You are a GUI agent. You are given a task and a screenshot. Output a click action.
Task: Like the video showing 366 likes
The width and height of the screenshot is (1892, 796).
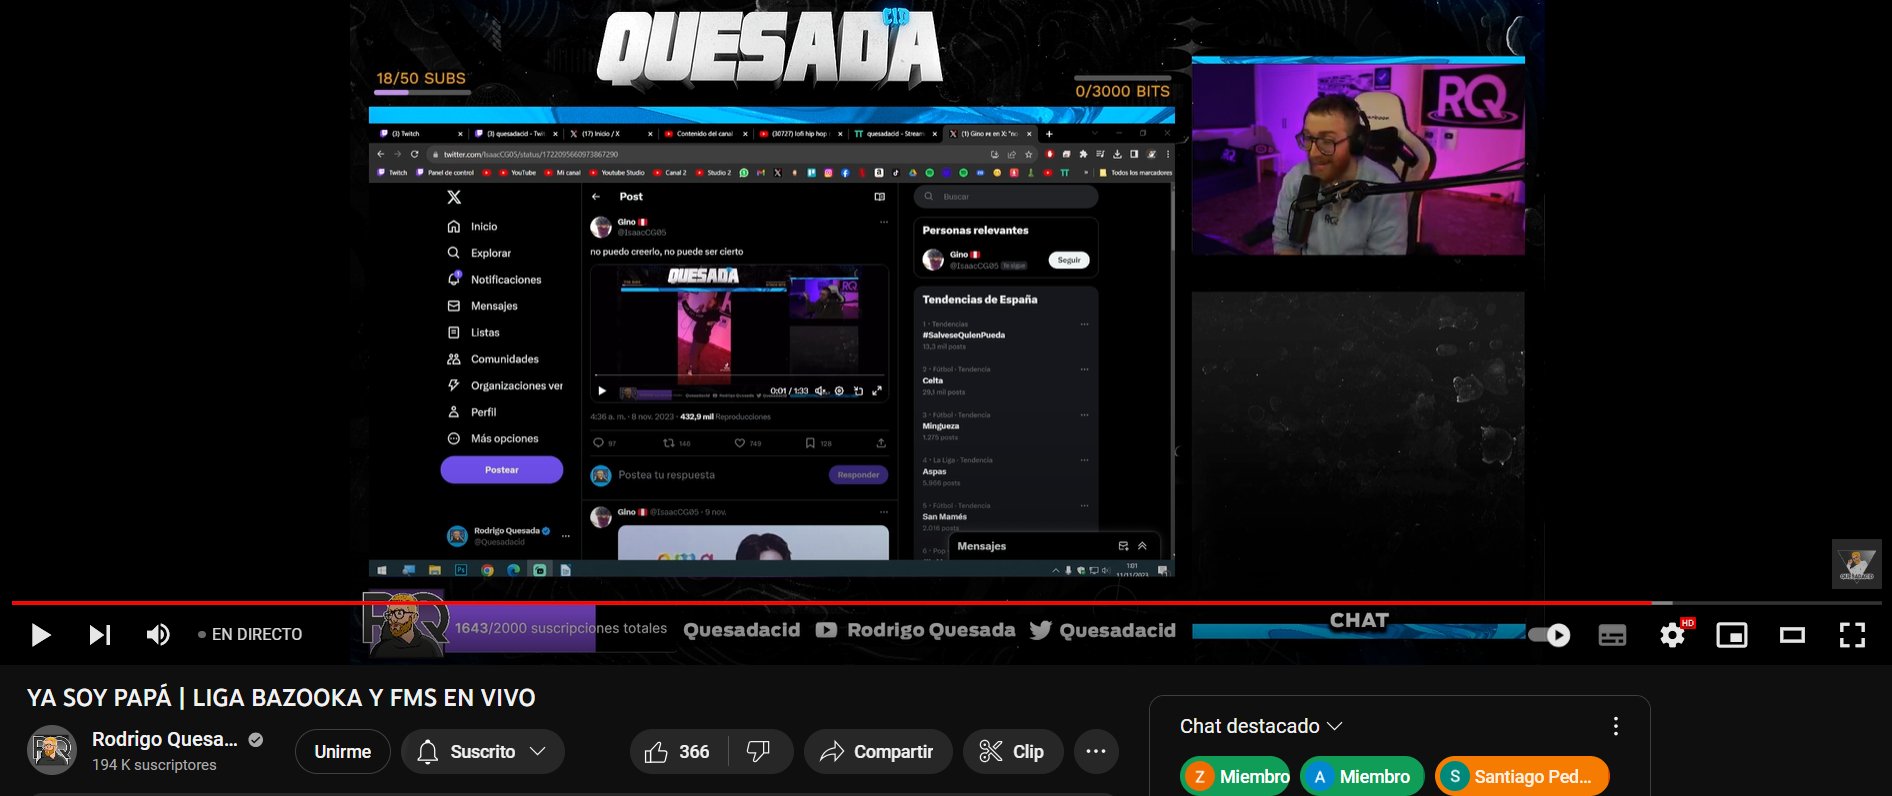[x=678, y=752]
